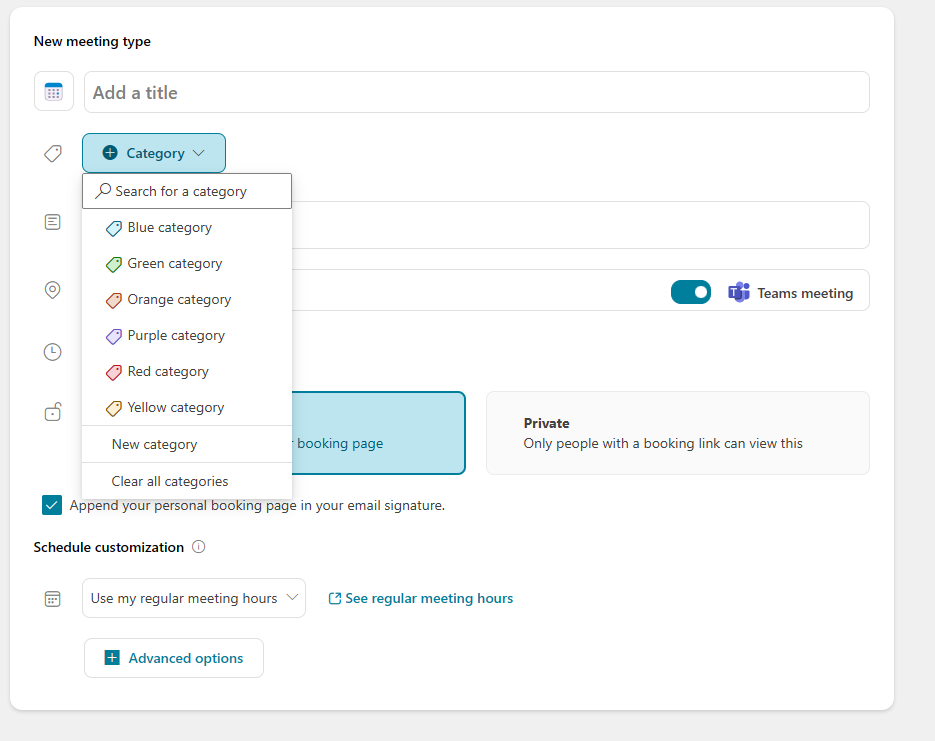
Task: Pick the Blue category tag
Action: click(169, 228)
